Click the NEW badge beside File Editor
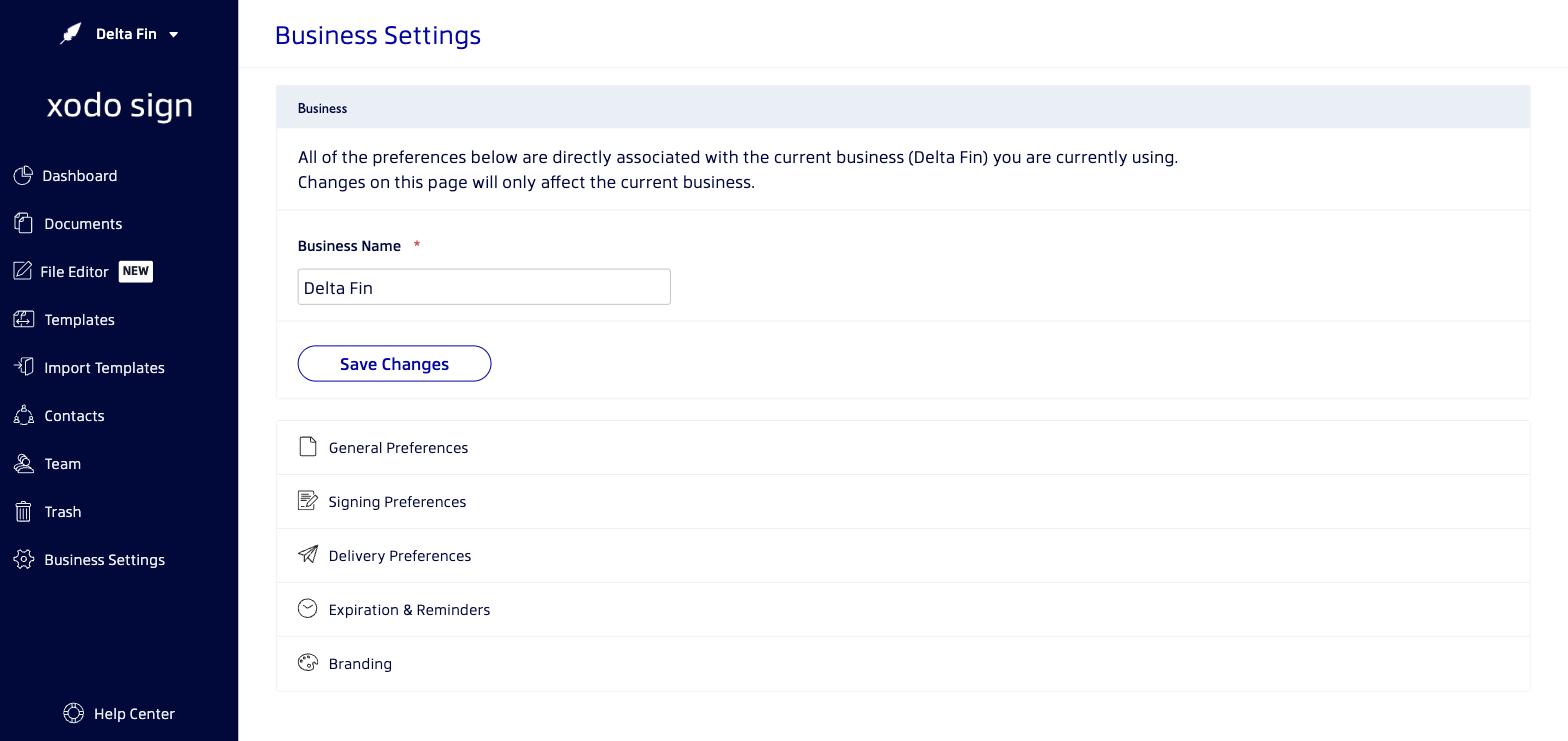Viewport: 1568px width, 741px height. 136,271
